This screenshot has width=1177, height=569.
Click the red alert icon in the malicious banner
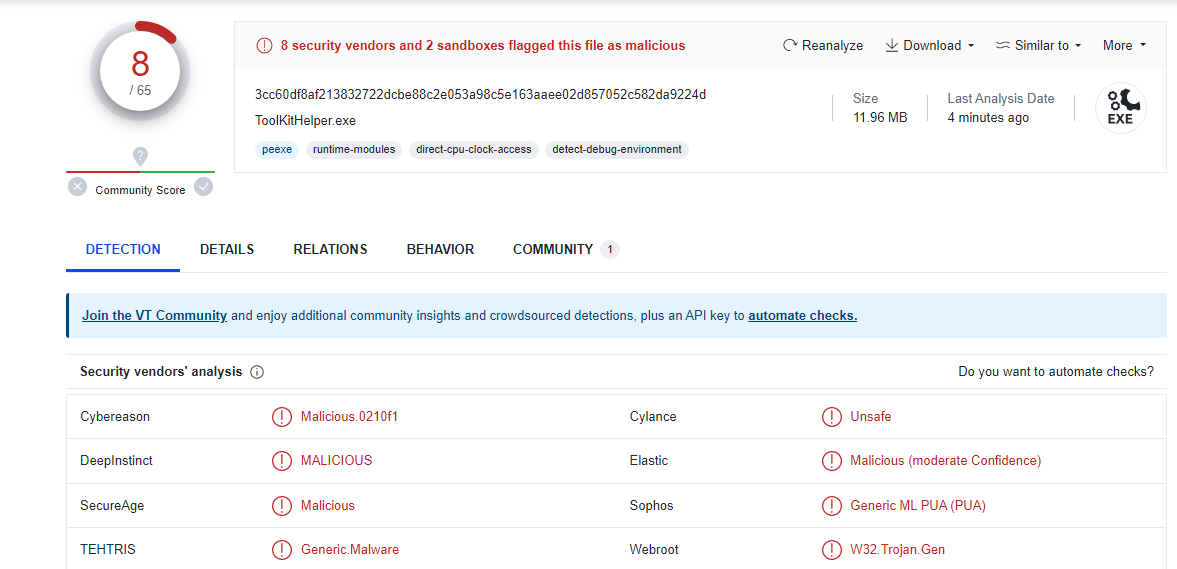tap(264, 45)
